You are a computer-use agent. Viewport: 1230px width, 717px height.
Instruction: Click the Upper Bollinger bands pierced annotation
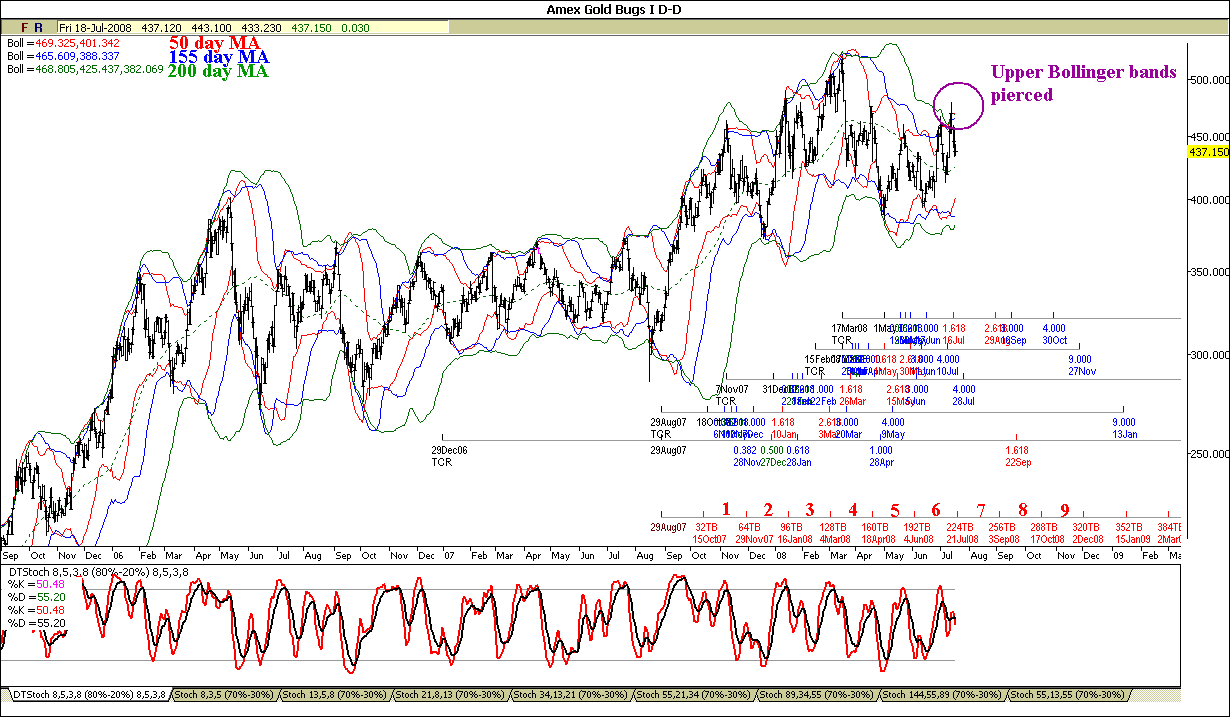1084,84
